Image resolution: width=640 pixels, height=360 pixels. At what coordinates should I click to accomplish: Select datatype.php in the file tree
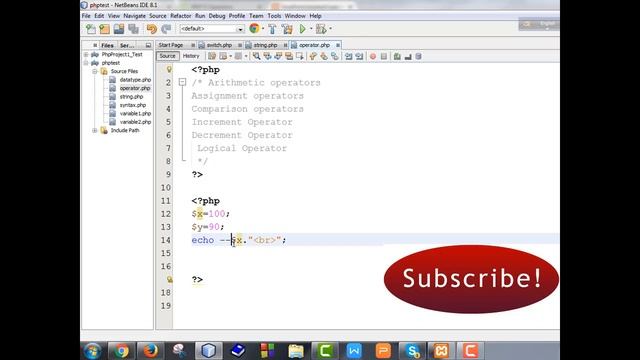(135, 80)
